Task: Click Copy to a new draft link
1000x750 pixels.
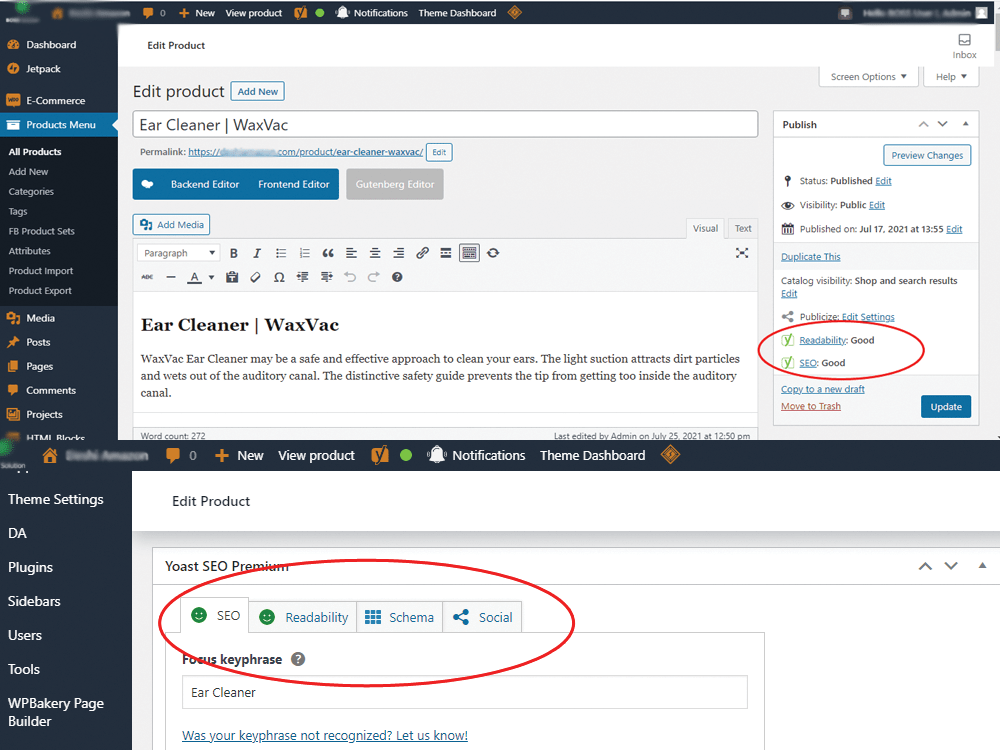Action: click(823, 389)
